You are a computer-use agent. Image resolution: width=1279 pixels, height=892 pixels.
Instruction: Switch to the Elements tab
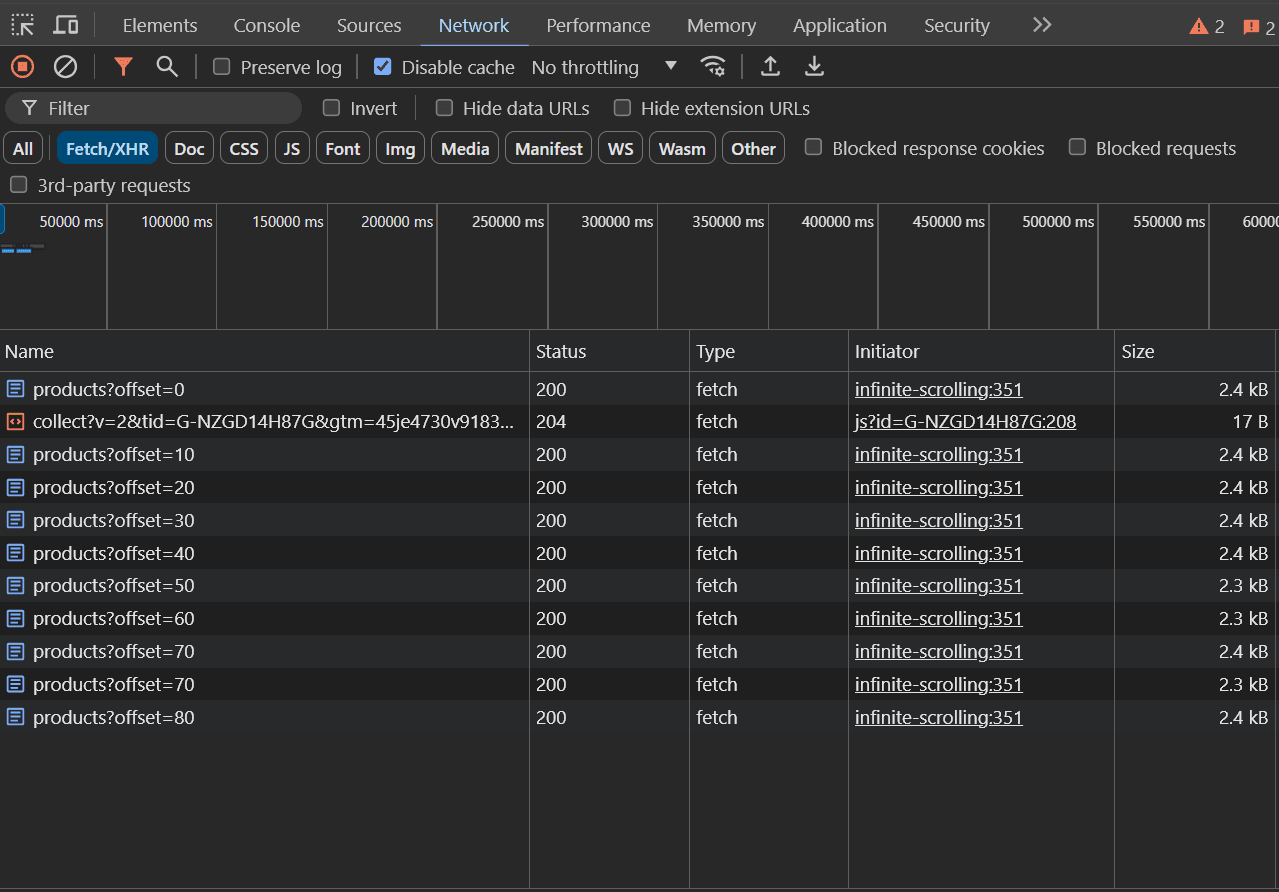(x=160, y=26)
